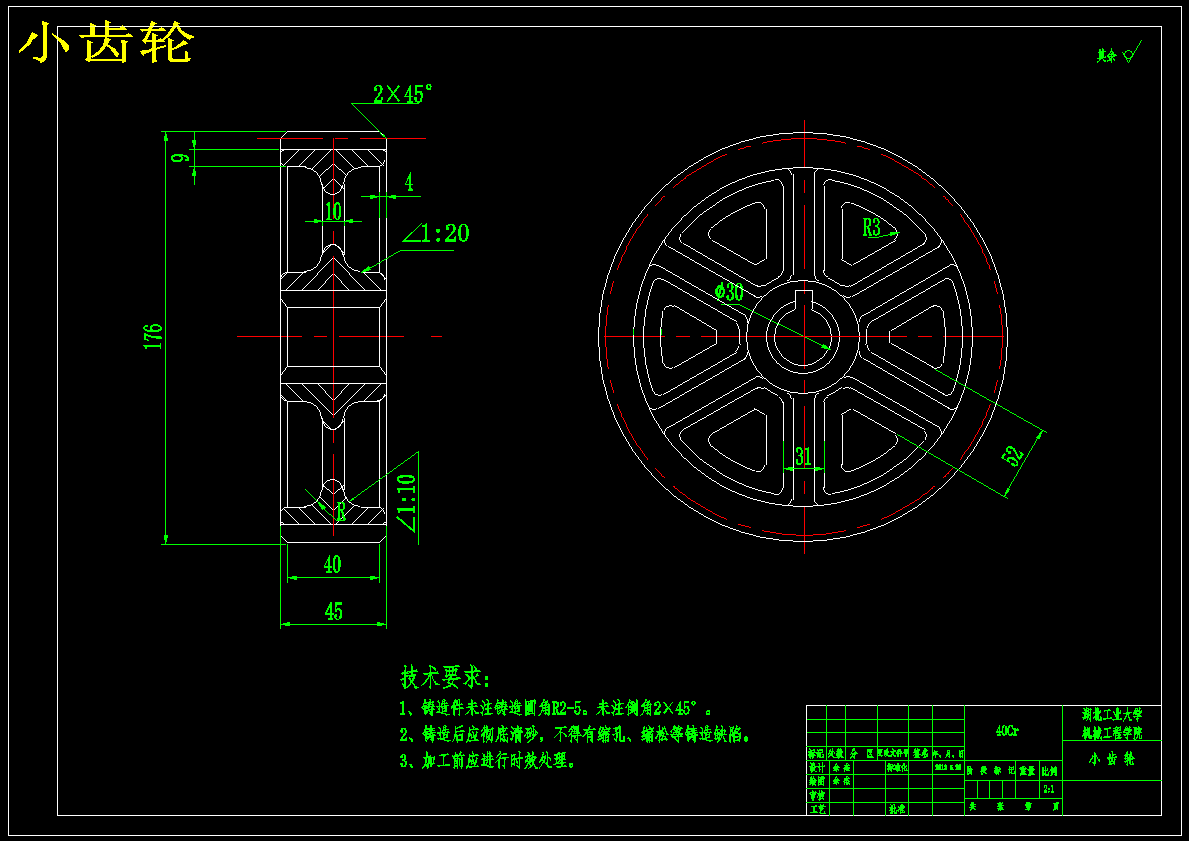Select the 小齿轮 name in title block
Image resolution: width=1189 pixels, height=841 pixels.
(1112, 759)
